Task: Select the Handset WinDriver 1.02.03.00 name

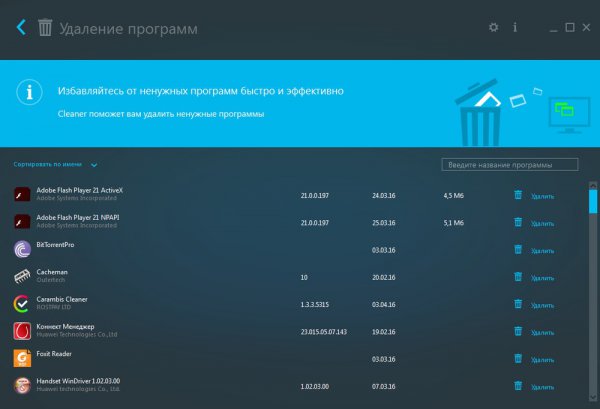Action: pyautogui.click(x=78, y=381)
